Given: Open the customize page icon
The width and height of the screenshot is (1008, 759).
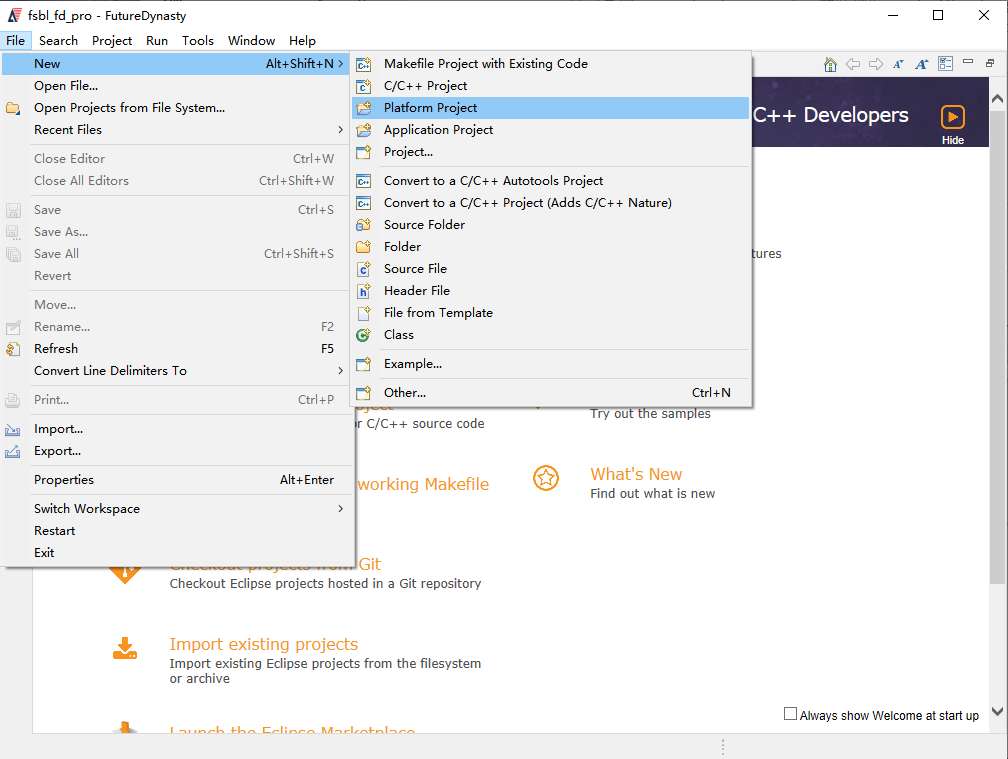Looking at the screenshot, I should (x=945, y=64).
